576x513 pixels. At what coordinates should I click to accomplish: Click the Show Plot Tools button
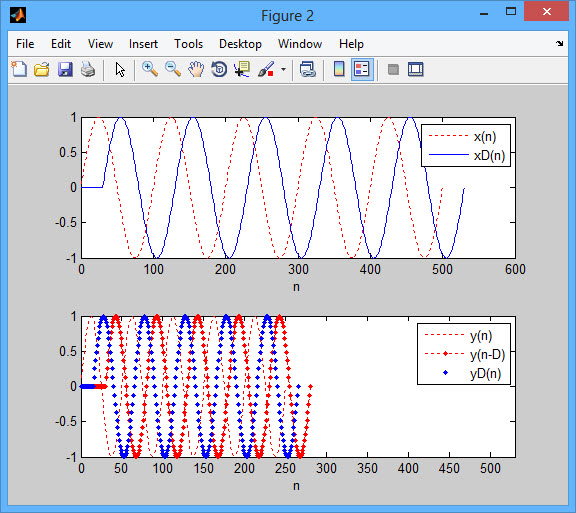[x=416, y=69]
